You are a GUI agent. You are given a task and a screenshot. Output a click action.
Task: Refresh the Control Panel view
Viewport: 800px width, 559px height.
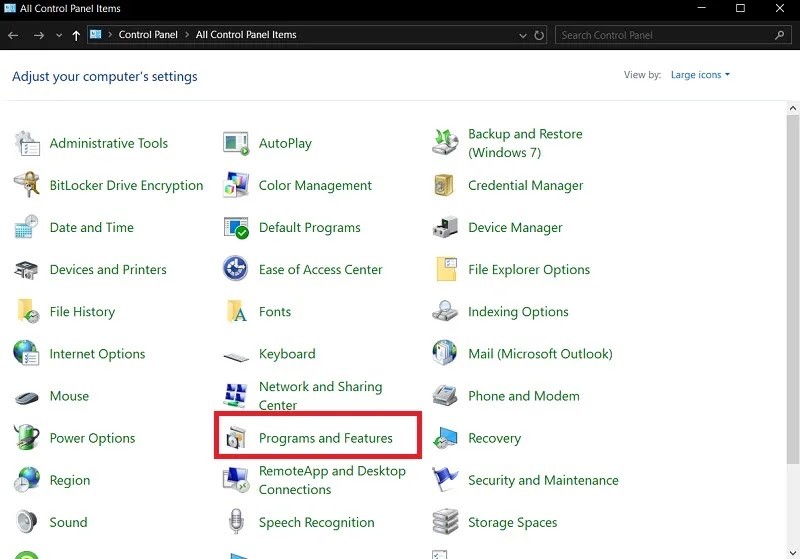(539, 35)
